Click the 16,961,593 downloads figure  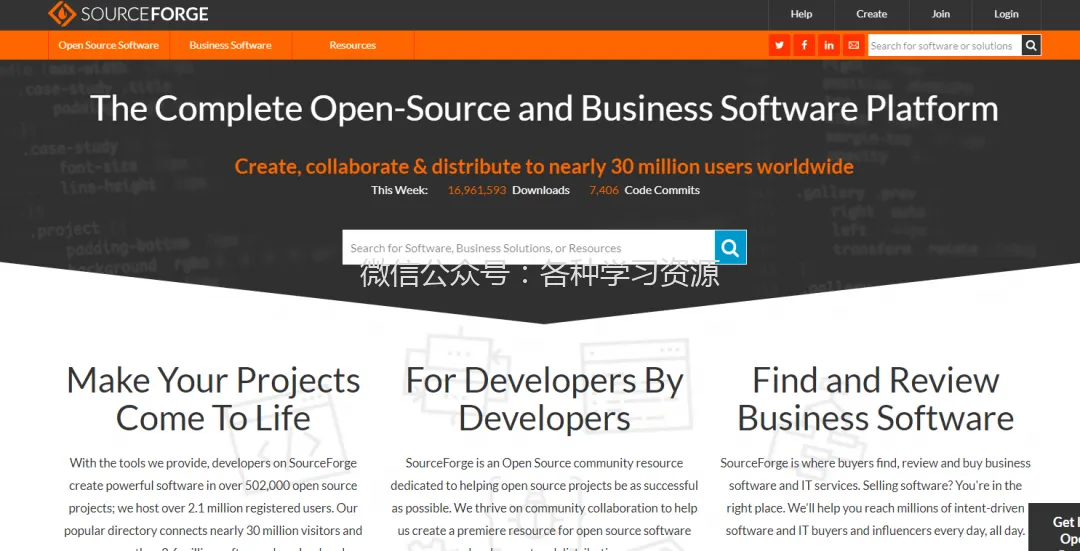click(477, 190)
